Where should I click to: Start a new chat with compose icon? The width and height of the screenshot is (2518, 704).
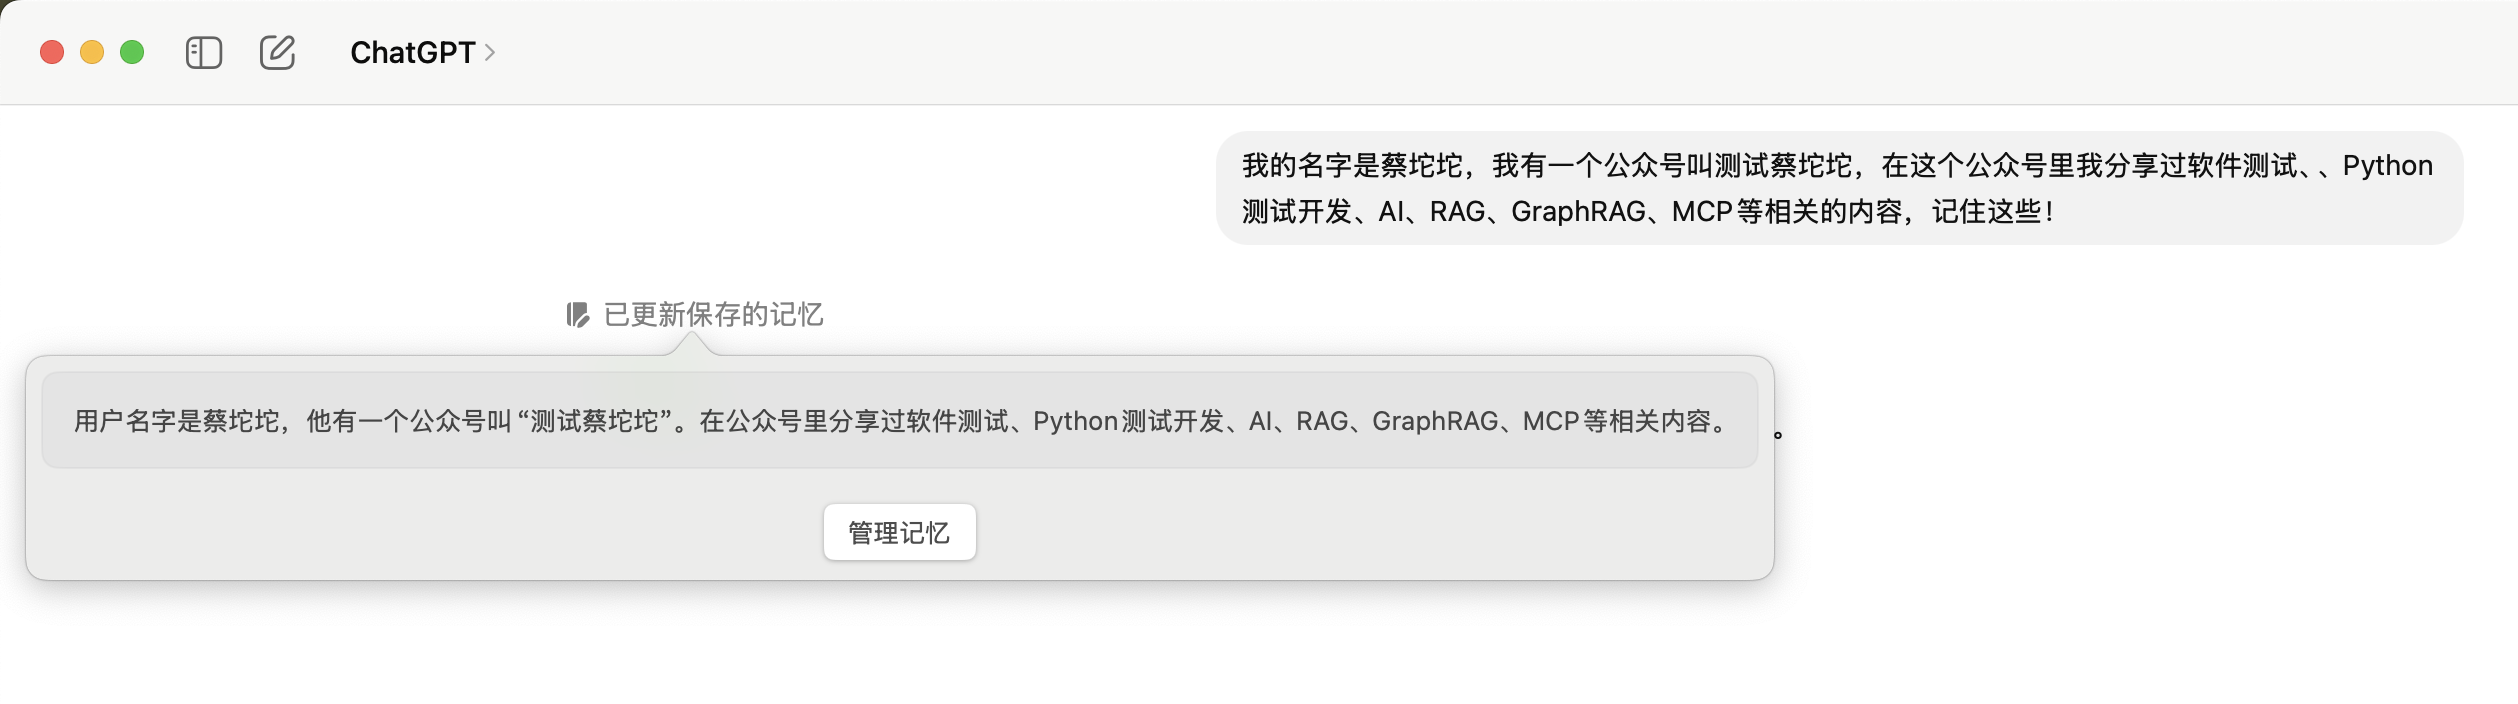pyautogui.click(x=277, y=52)
